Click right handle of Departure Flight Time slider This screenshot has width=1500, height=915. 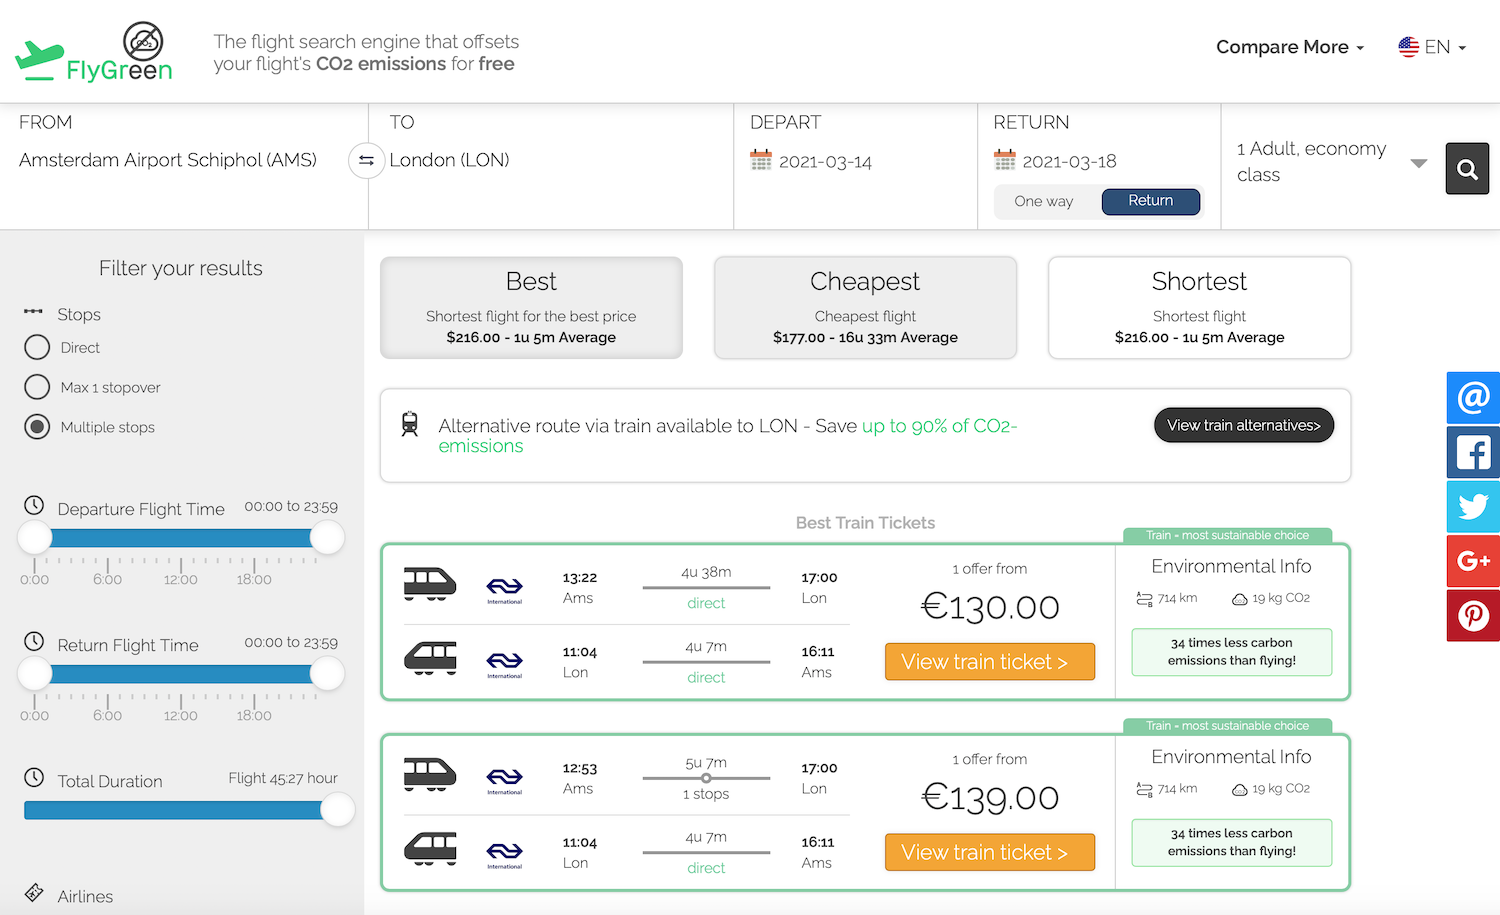[327, 538]
